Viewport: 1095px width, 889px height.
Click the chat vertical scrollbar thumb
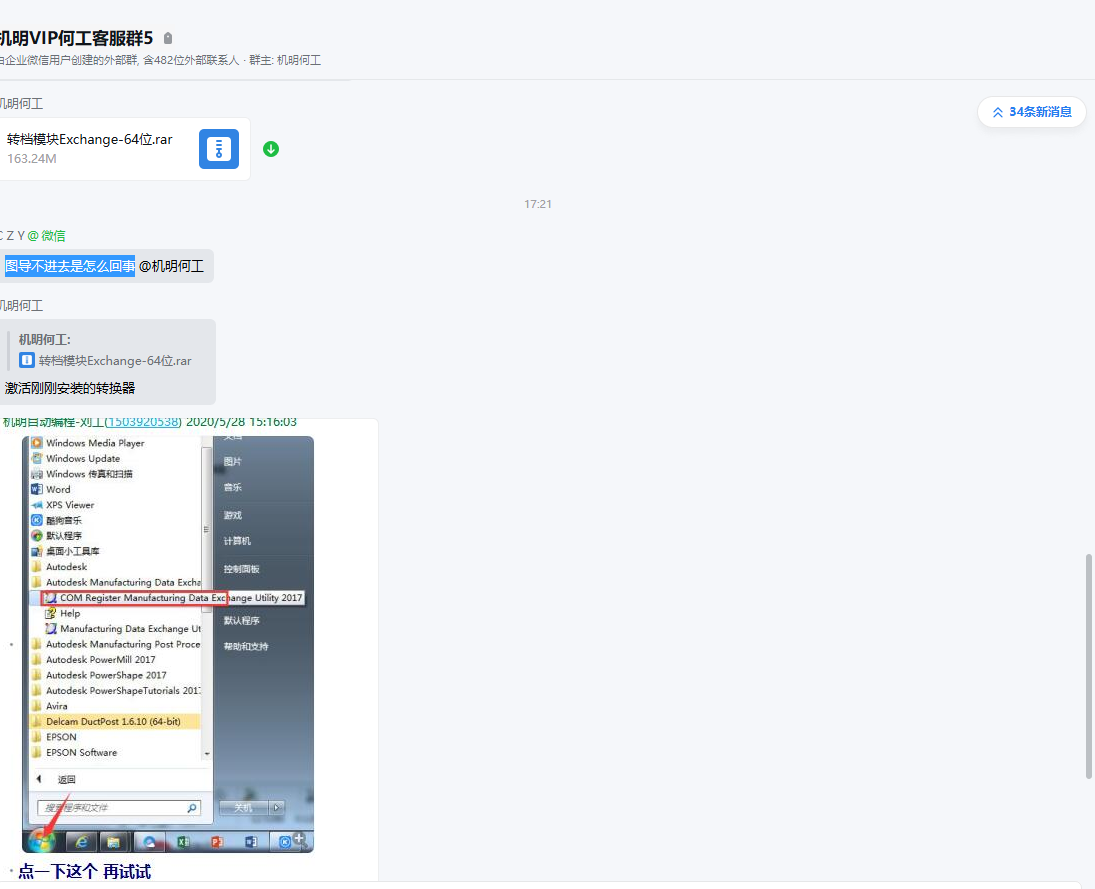coord(1088,666)
